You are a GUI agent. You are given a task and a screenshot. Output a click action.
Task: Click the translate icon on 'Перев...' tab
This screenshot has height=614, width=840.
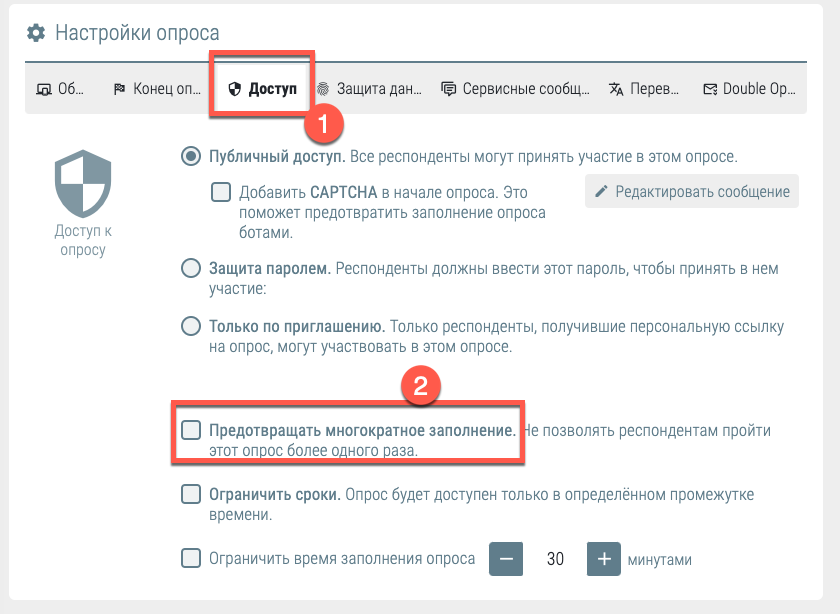coord(616,89)
